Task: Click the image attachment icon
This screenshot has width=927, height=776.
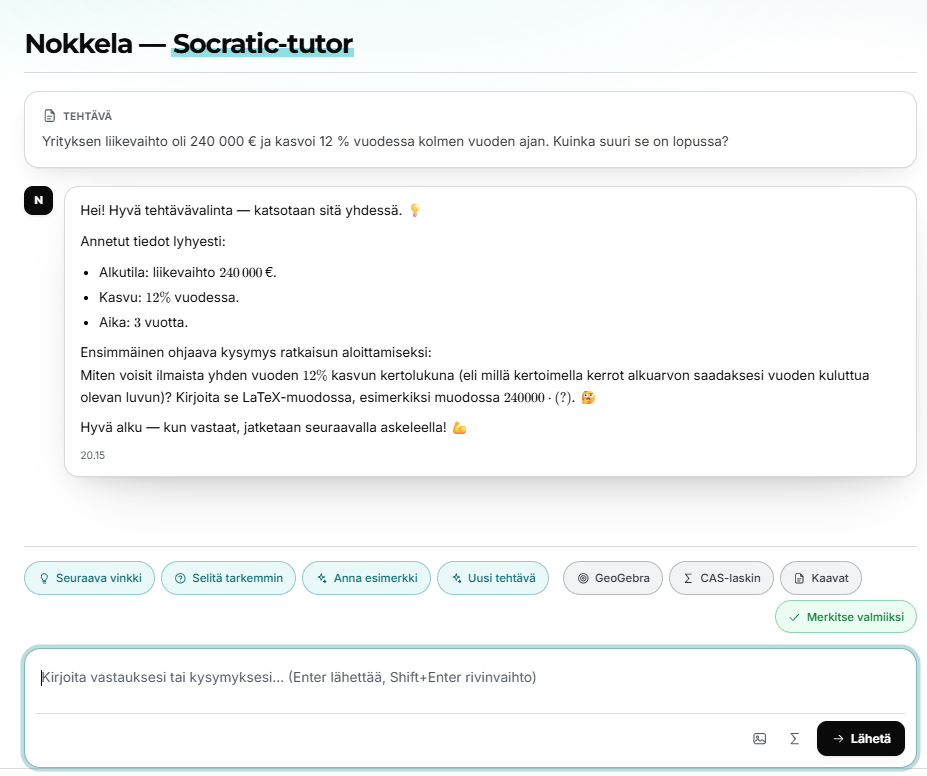Action: [760, 738]
